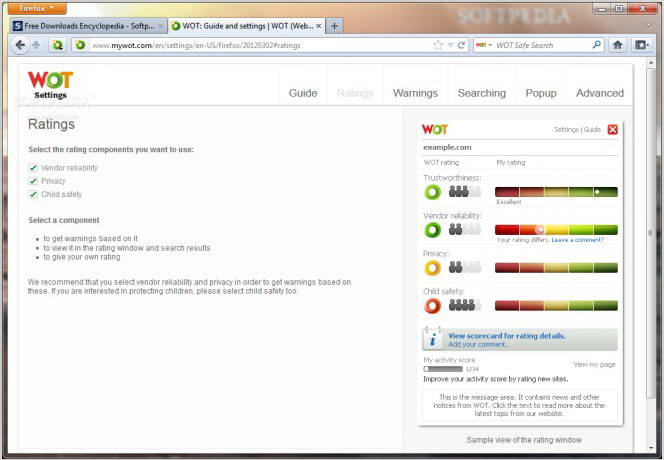Click the WOT Settings logo

[50, 85]
